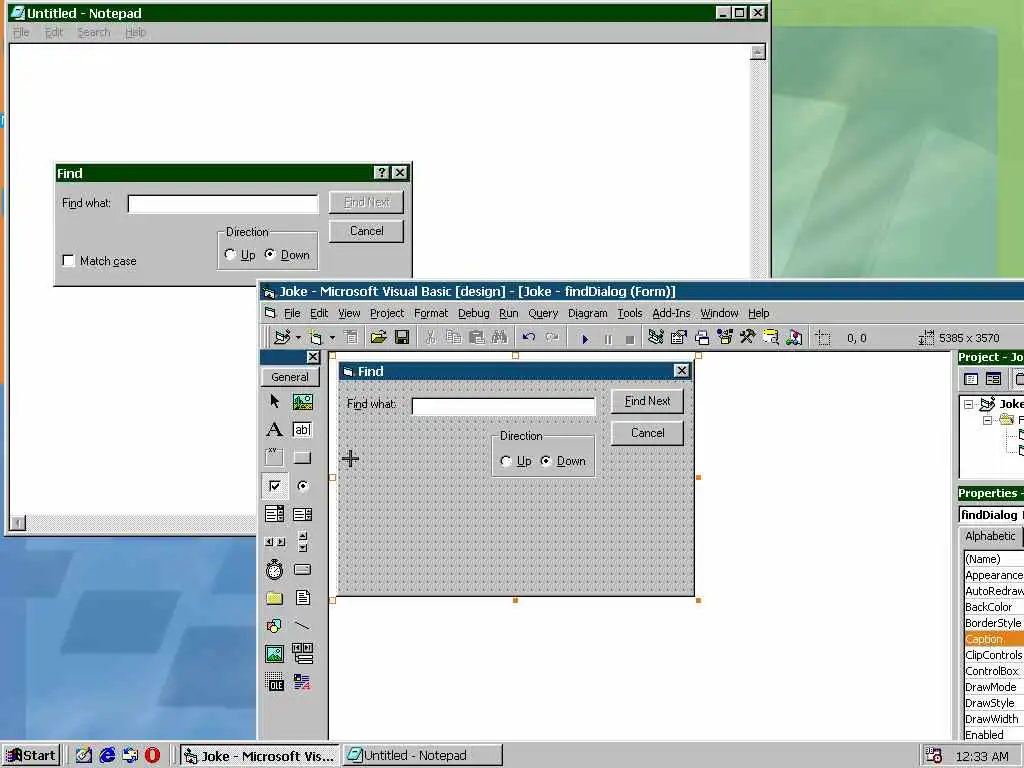Image resolution: width=1024 pixels, height=768 pixels.
Task: Click Cancel in the Notepad Find dialog
Action: tap(366, 231)
